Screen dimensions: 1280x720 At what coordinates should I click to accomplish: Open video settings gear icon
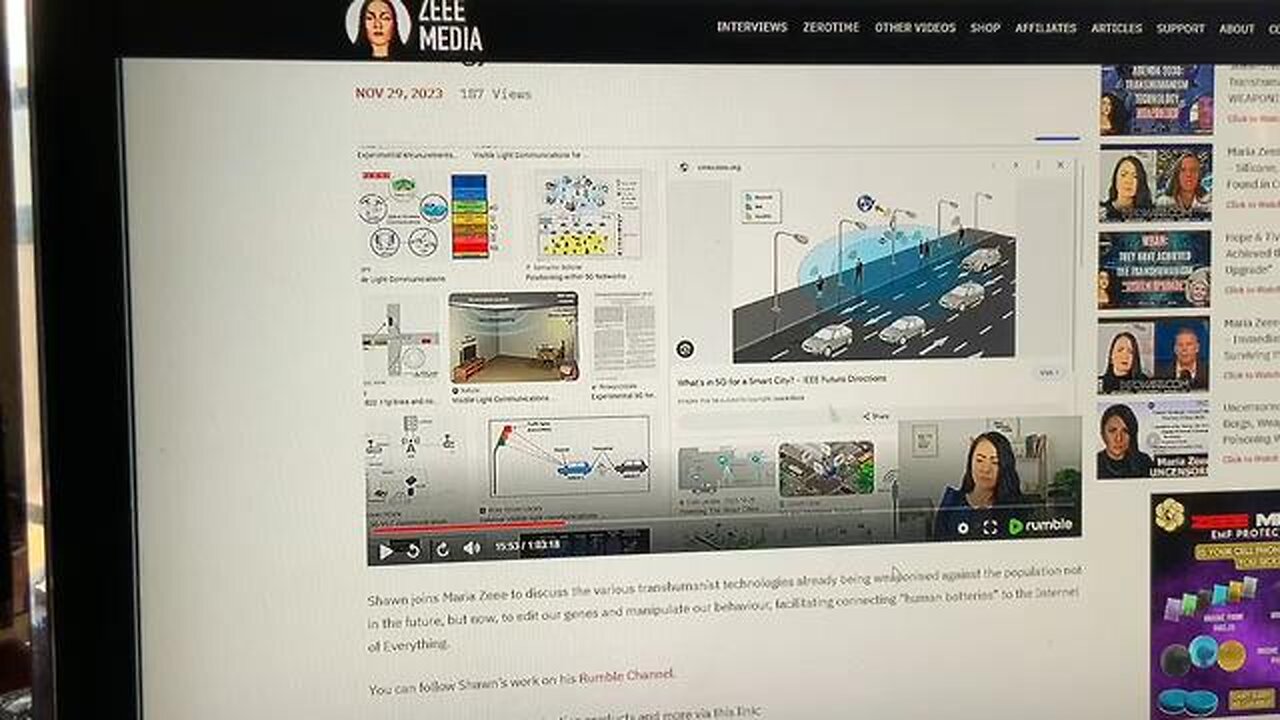pos(963,528)
